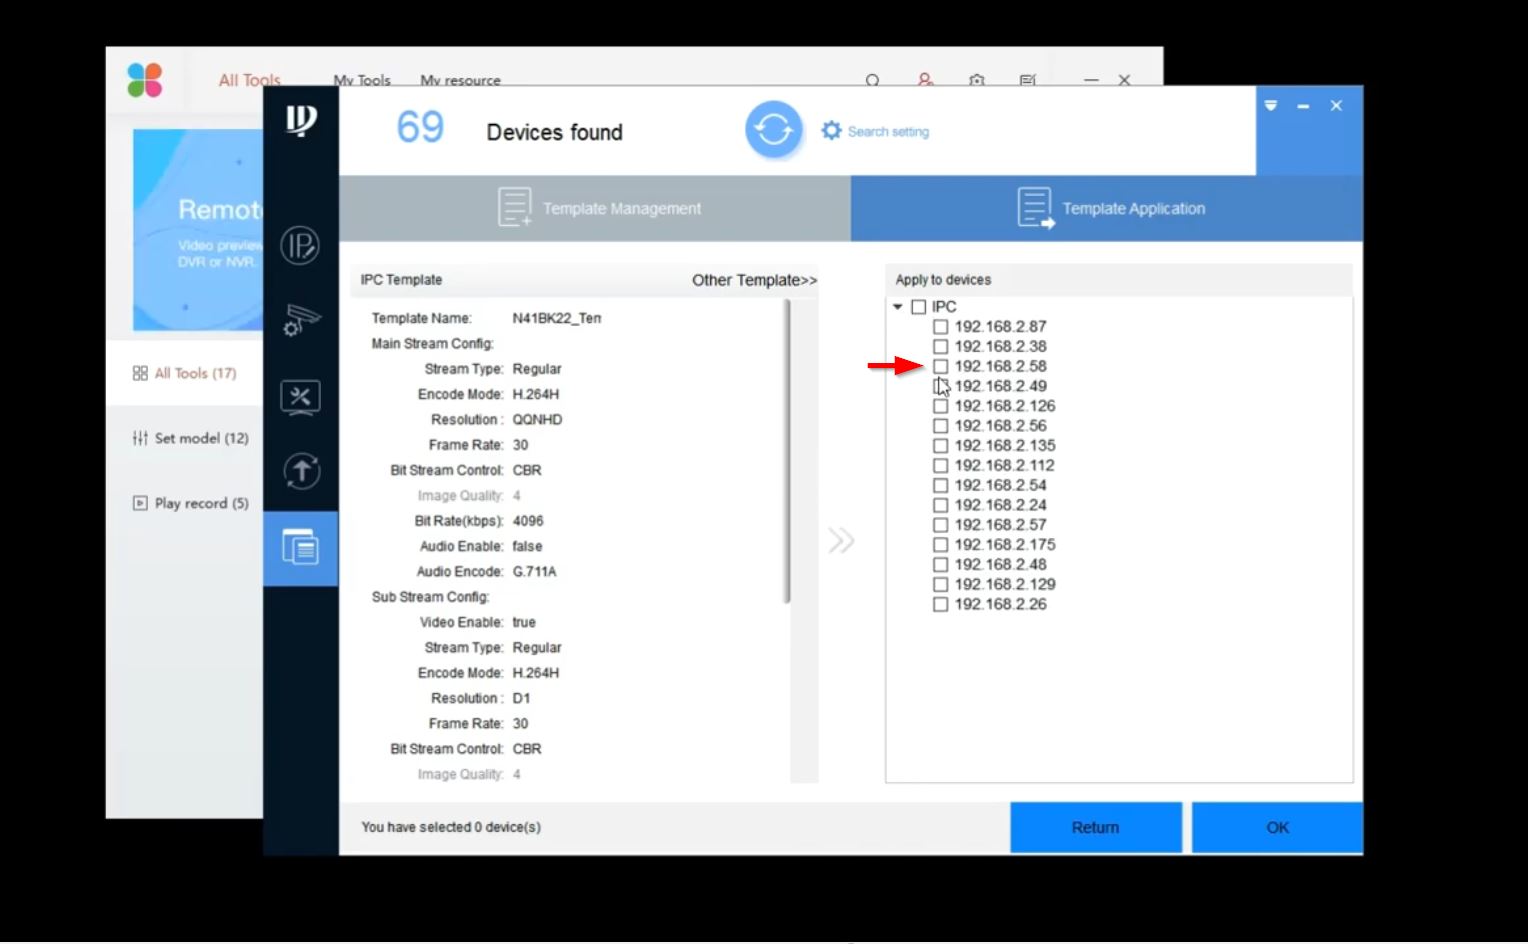Refresh the device search with the circular arrows button

(773, 130)
